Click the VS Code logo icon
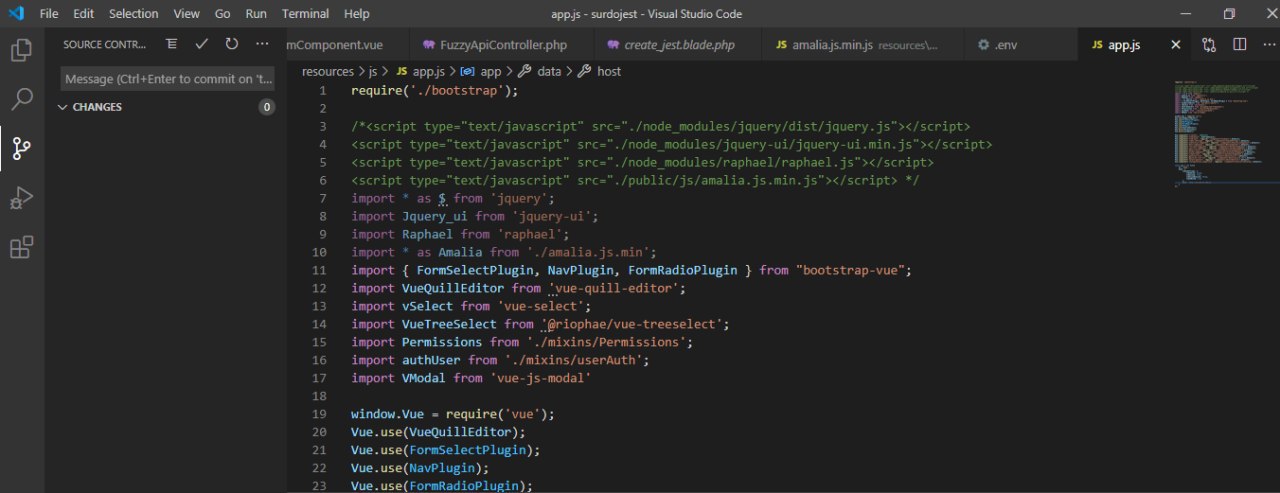Viewport: 1280px width, 493px height. [x=16, y=14]
